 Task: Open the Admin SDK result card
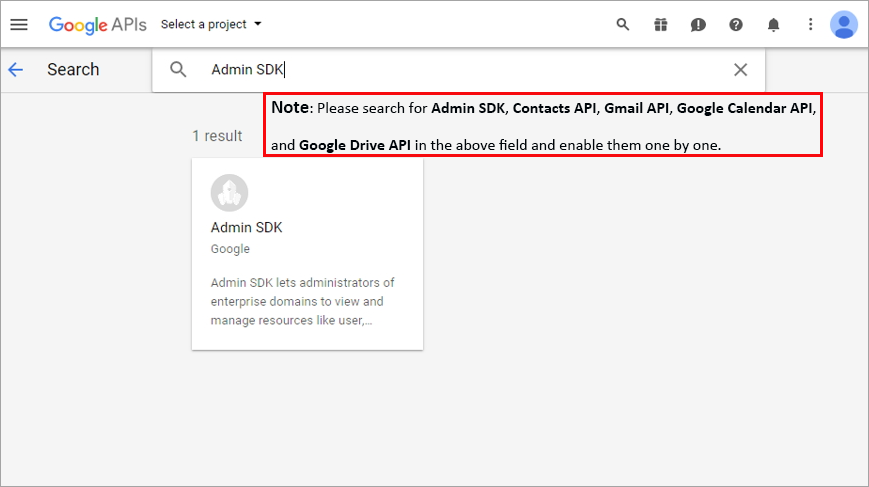click(x=308, y=254)
